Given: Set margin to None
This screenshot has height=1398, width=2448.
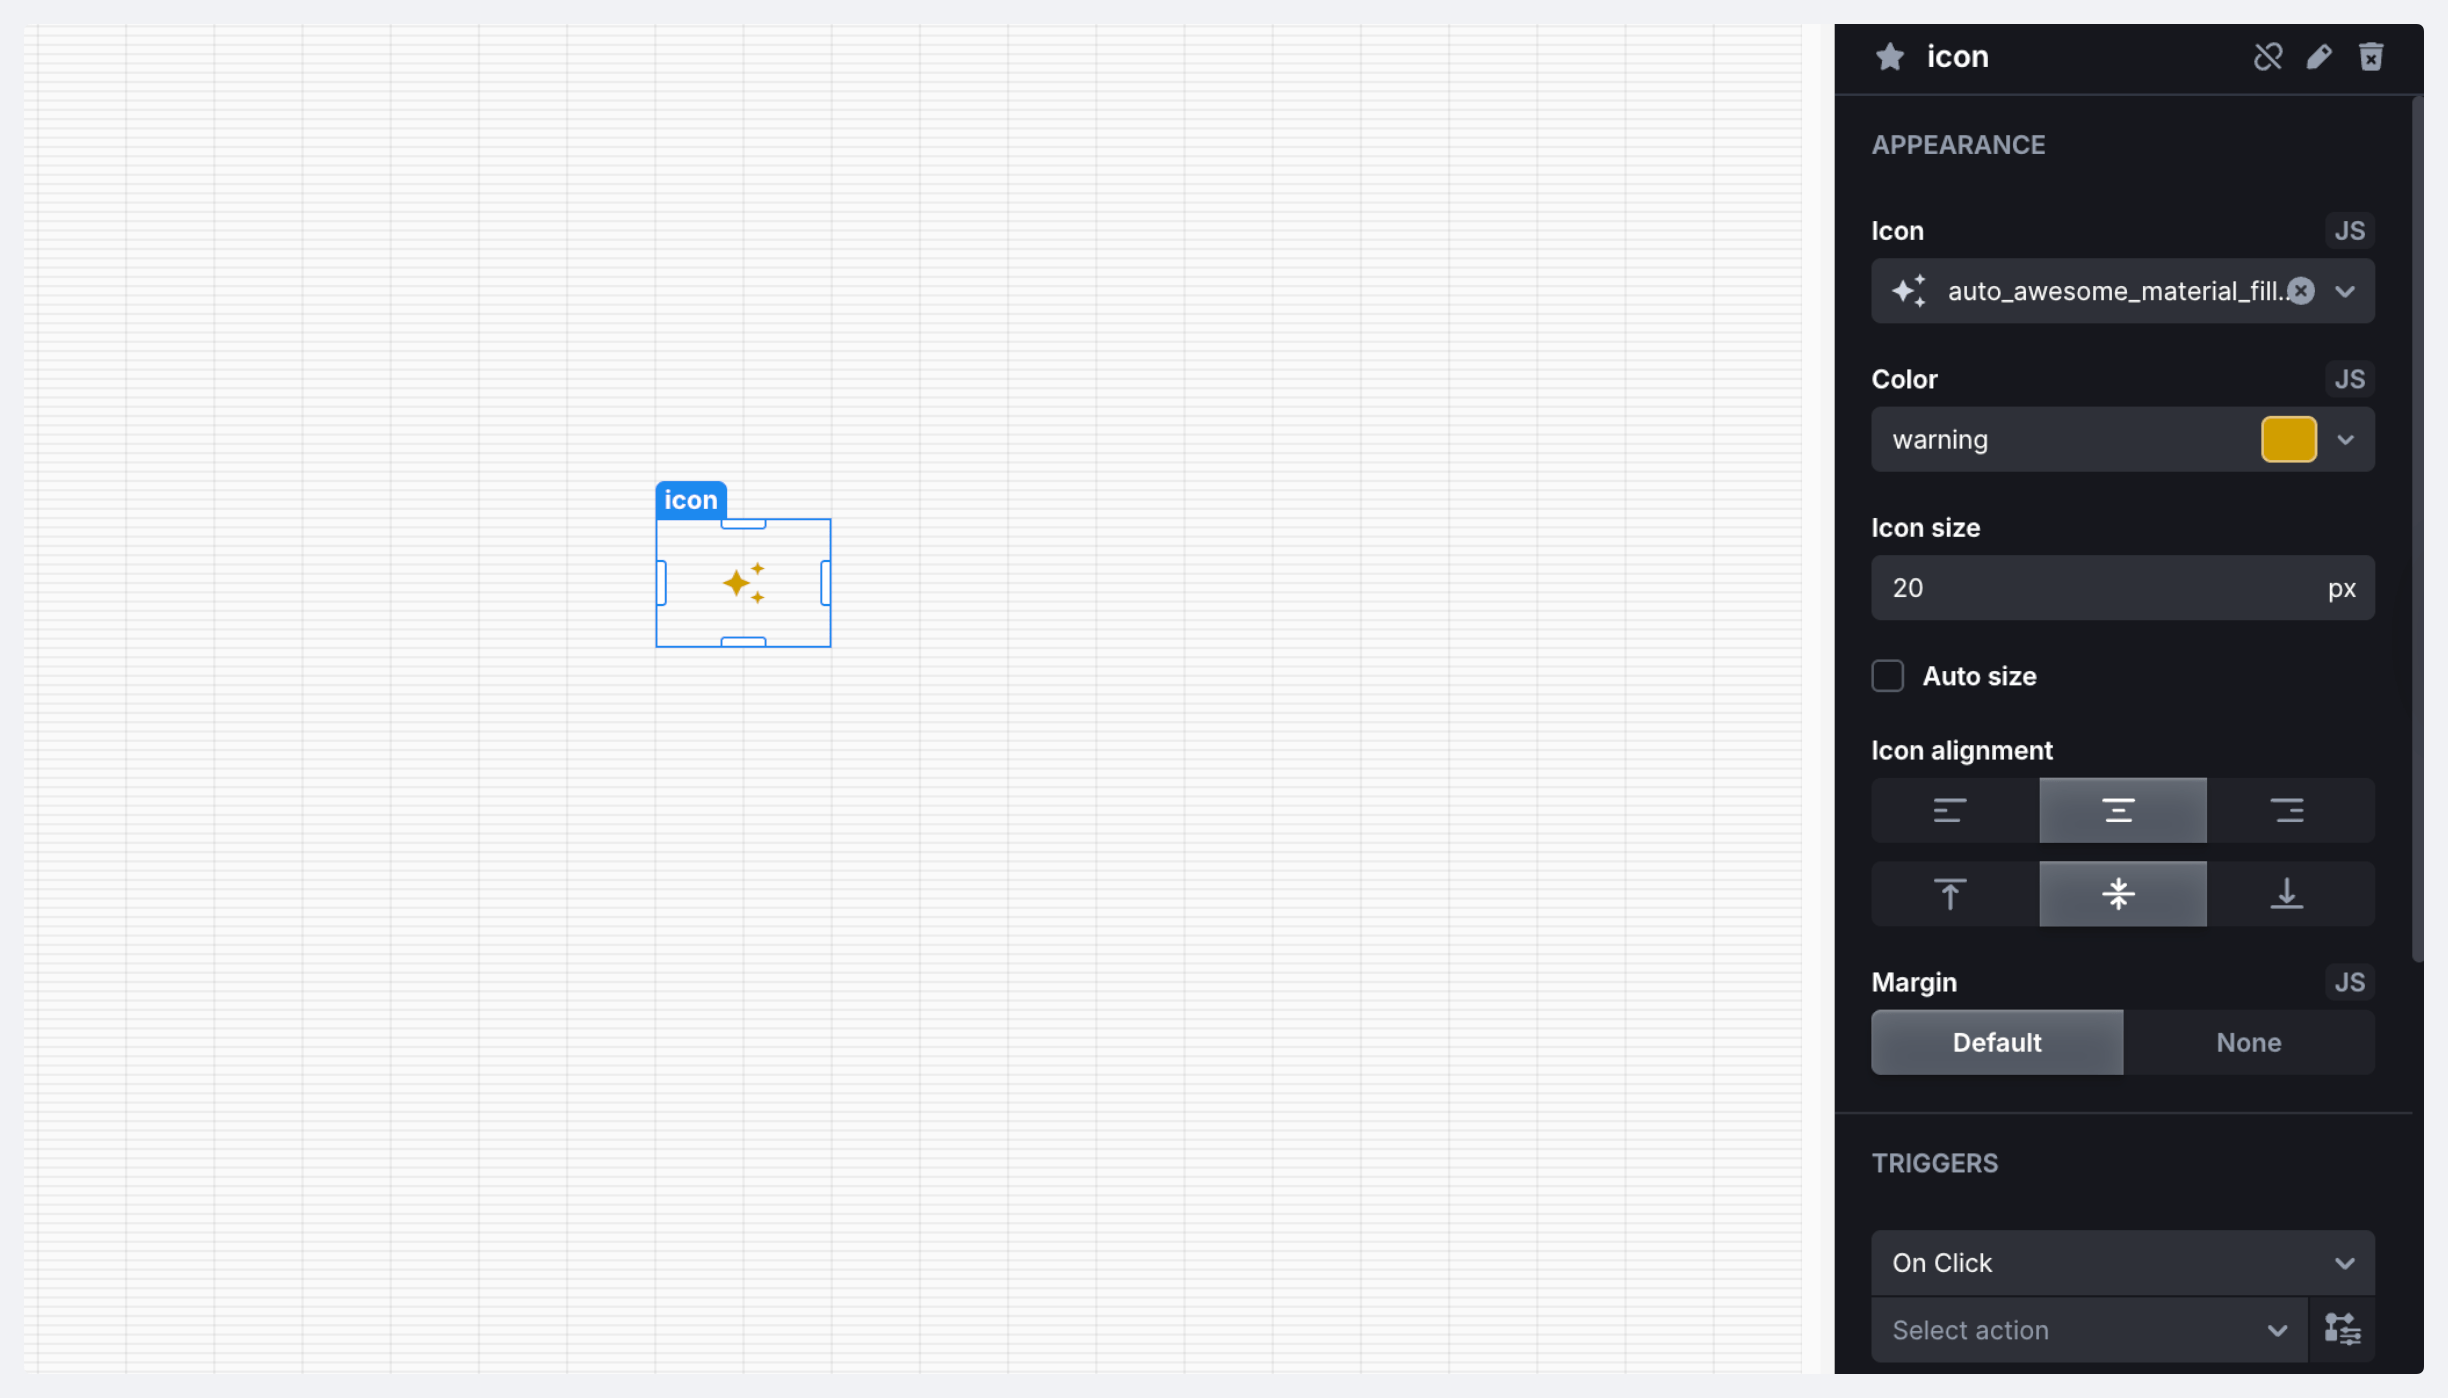Looking at the screenshot, I should [2248, 1042].
